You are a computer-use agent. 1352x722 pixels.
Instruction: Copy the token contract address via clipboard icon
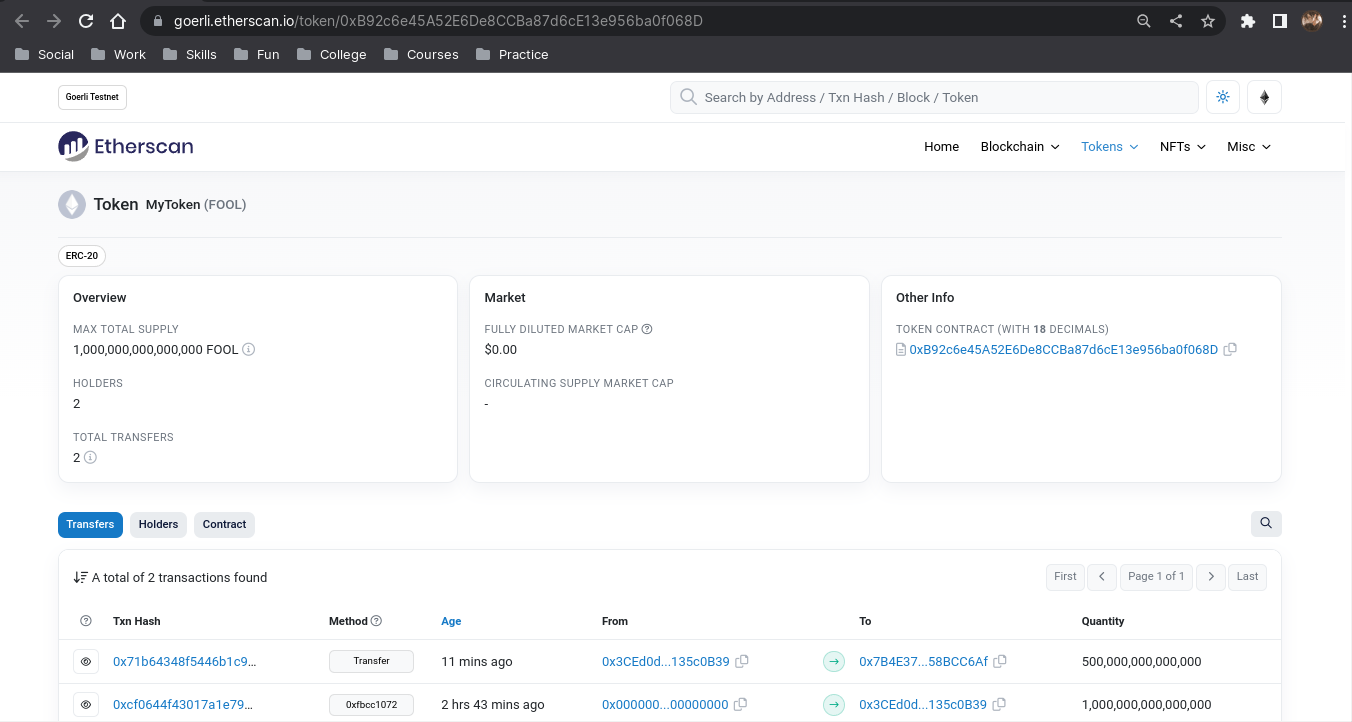1230,349
